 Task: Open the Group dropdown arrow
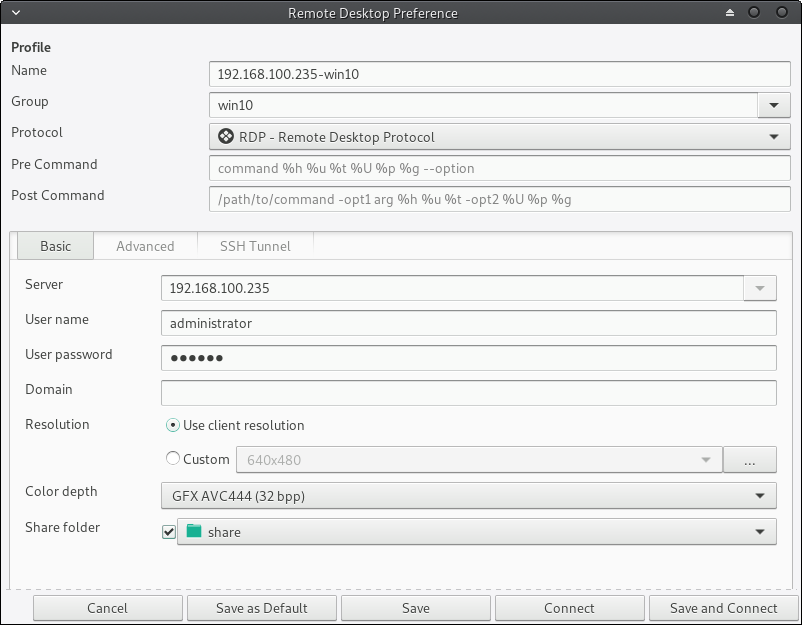[x=774, y=105]
